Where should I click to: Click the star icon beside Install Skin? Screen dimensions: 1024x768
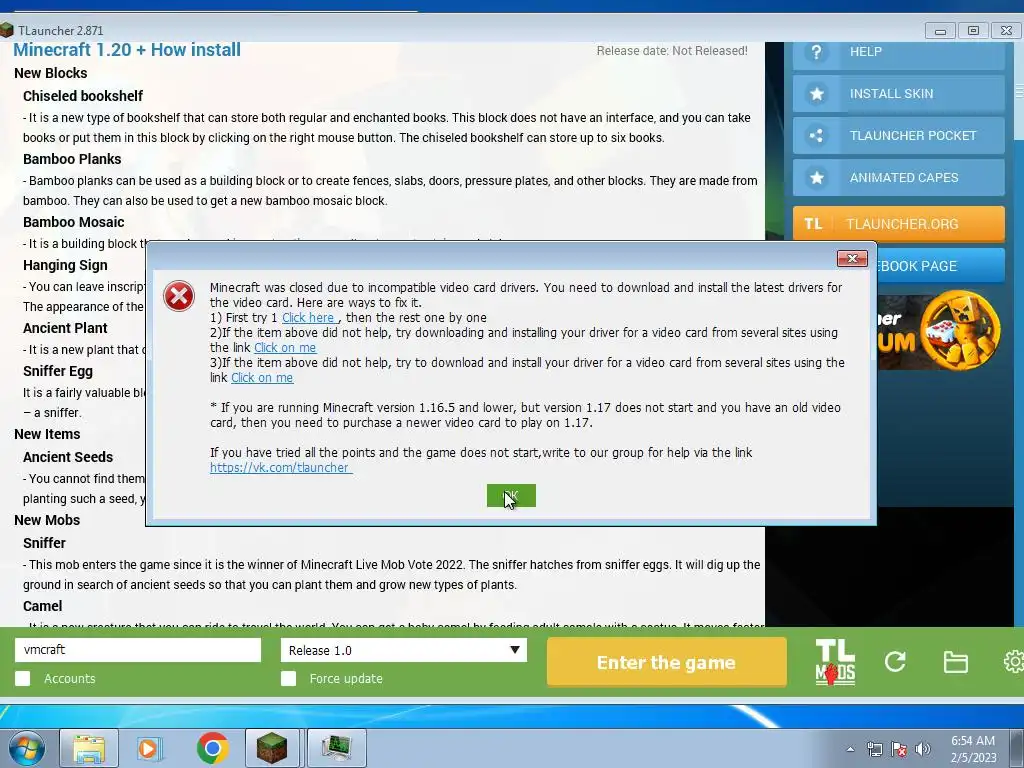(x=816, y=94)
